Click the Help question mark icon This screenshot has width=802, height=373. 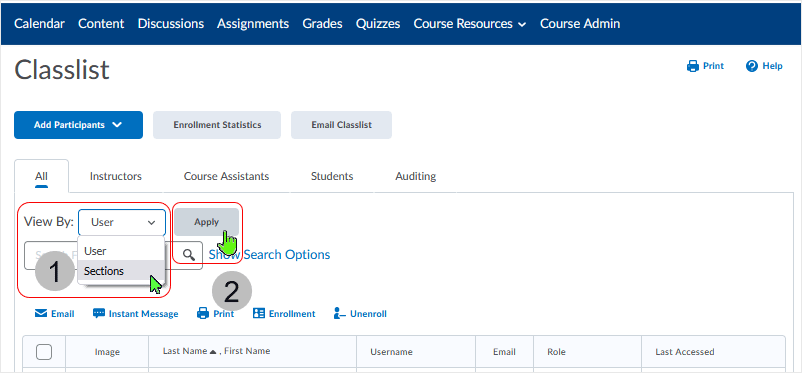[x=751, y=66]
